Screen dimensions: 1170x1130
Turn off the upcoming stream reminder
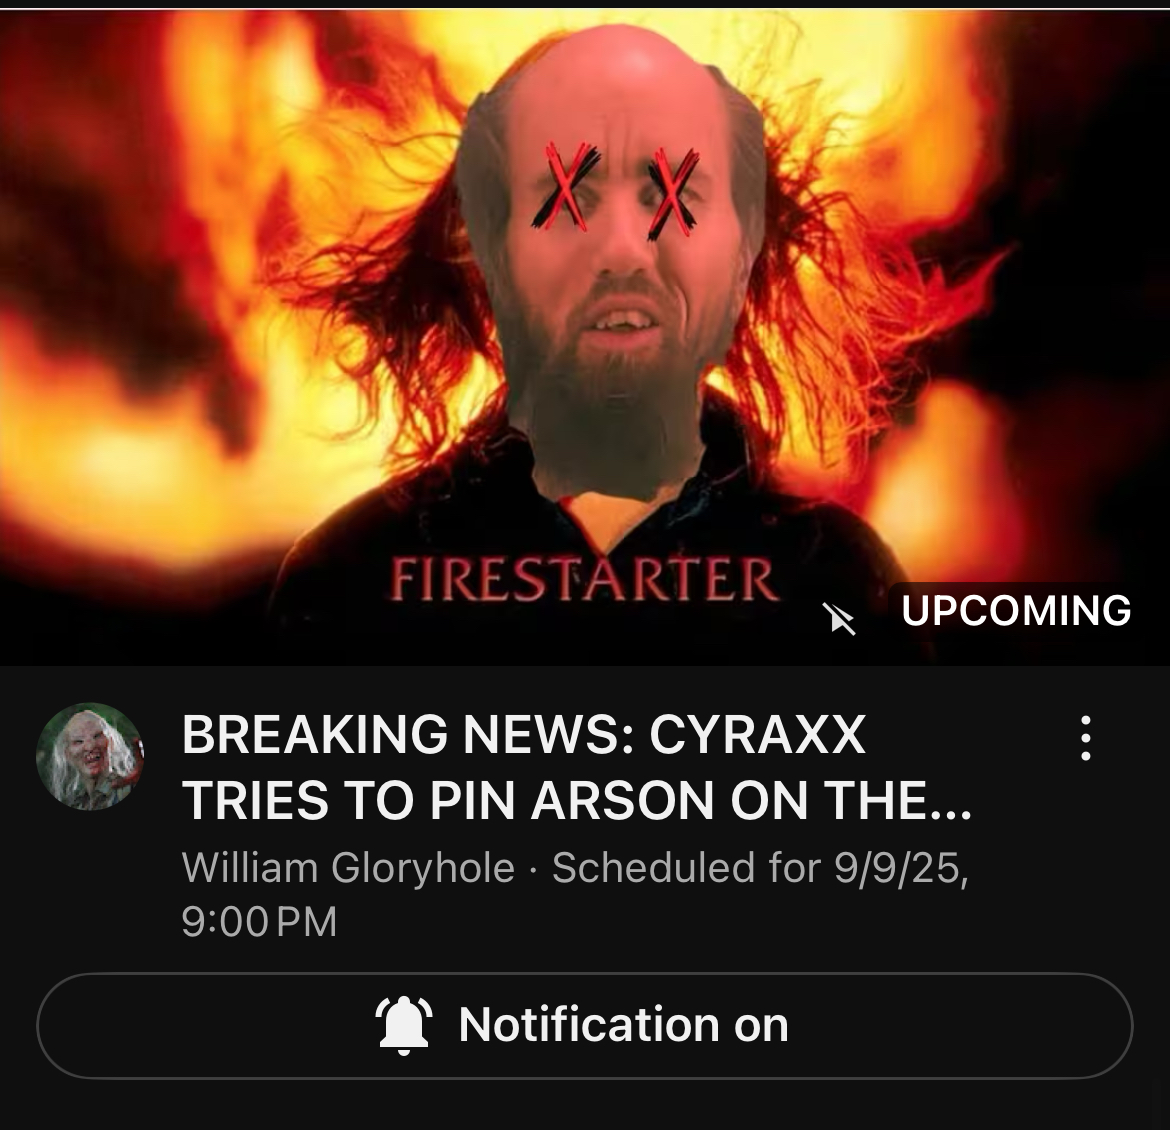coord(585,1026)
